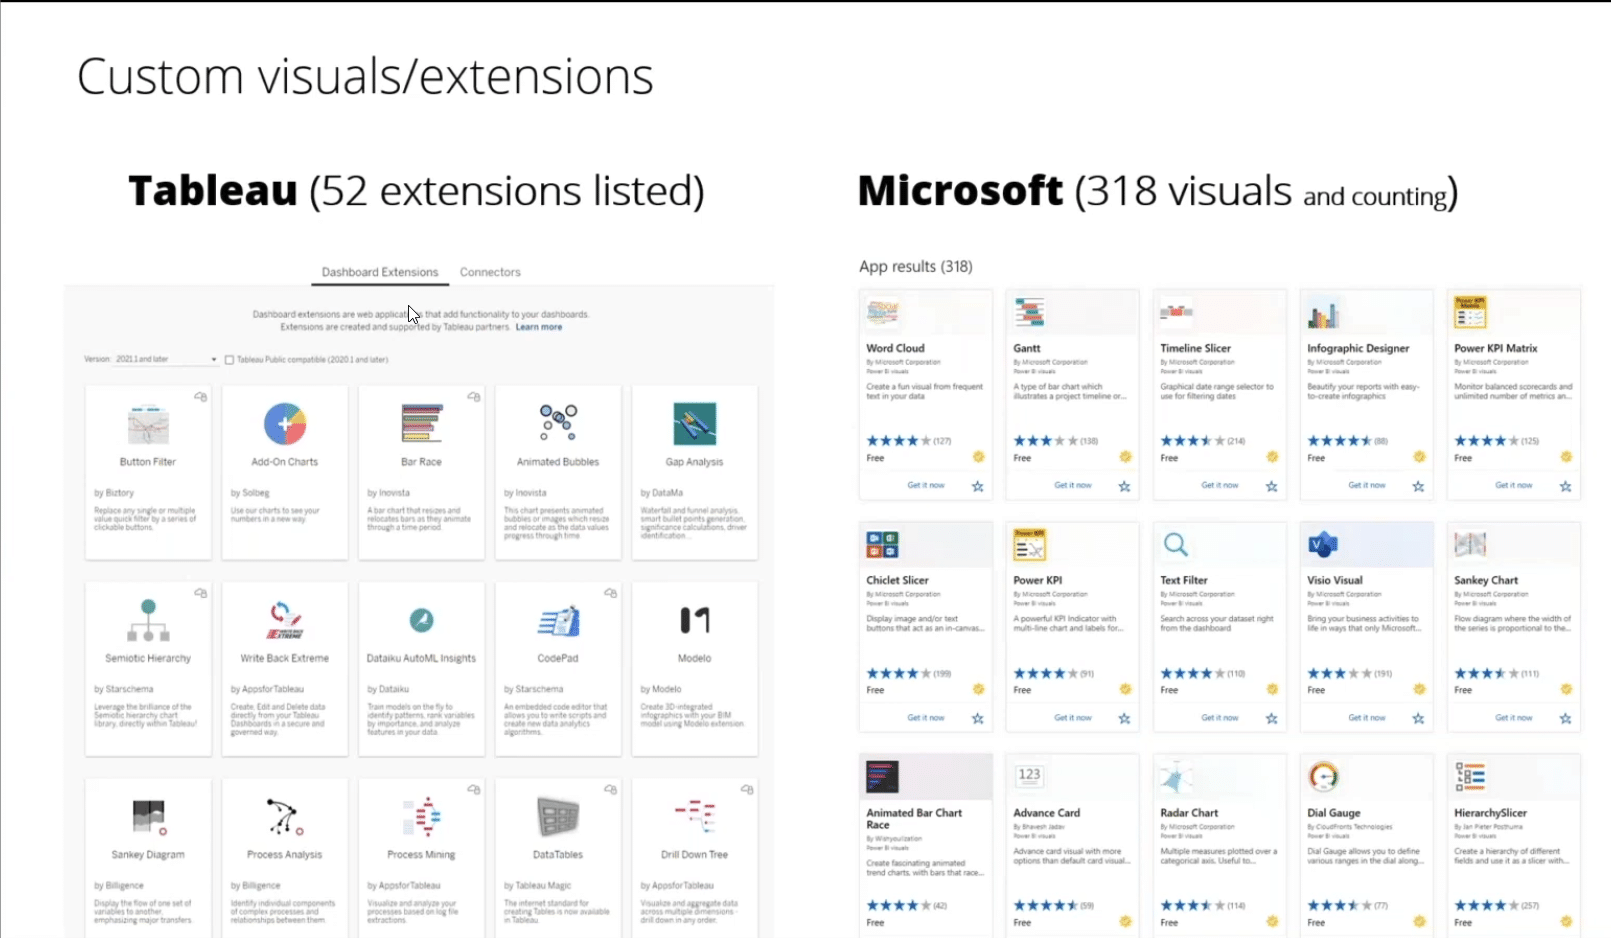The image size is (1611, 938).
Task: Favorite the Power KPI visual via its star
Action: click(1124, 718)
